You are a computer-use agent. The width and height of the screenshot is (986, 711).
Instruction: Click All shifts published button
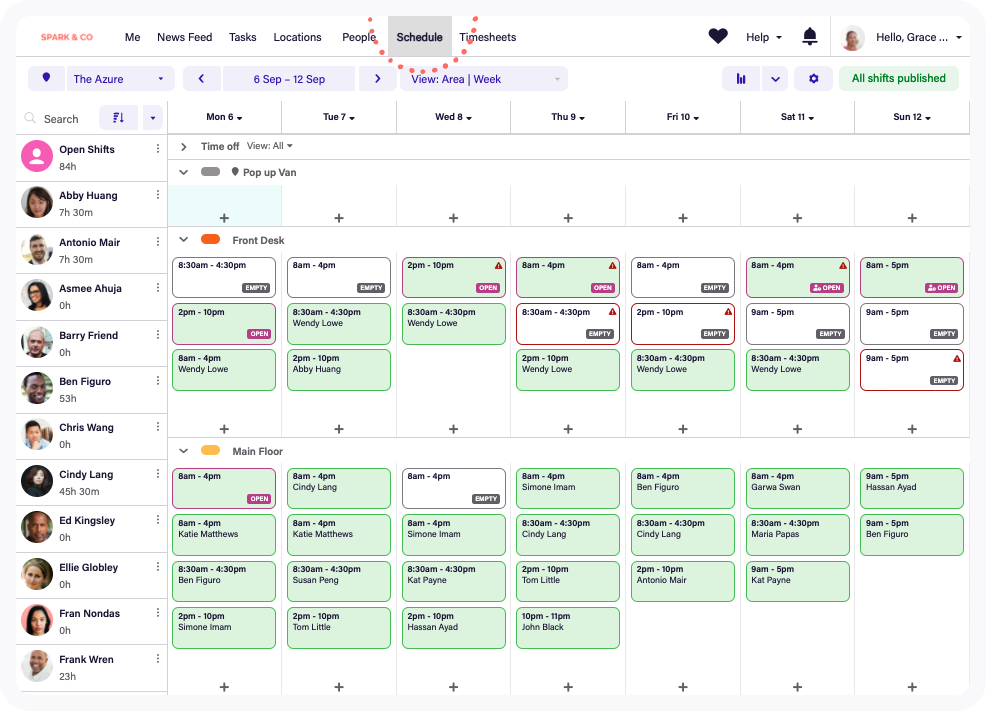[898, 78]
